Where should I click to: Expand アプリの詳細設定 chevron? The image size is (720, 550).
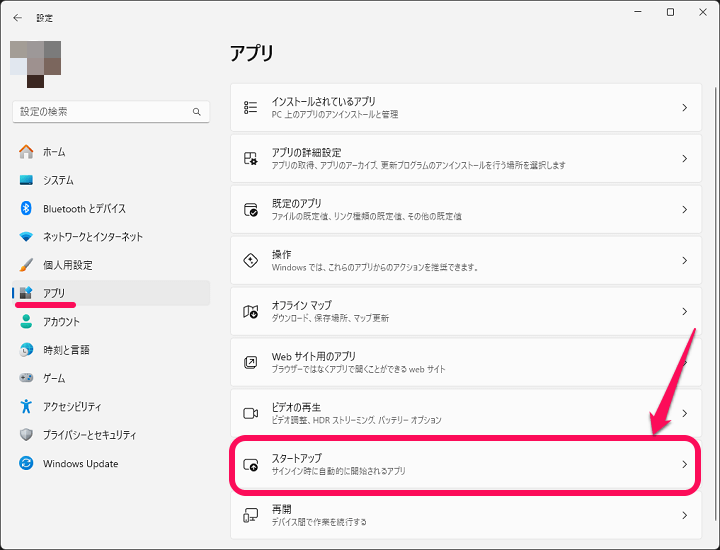click(x=685, y=158)
